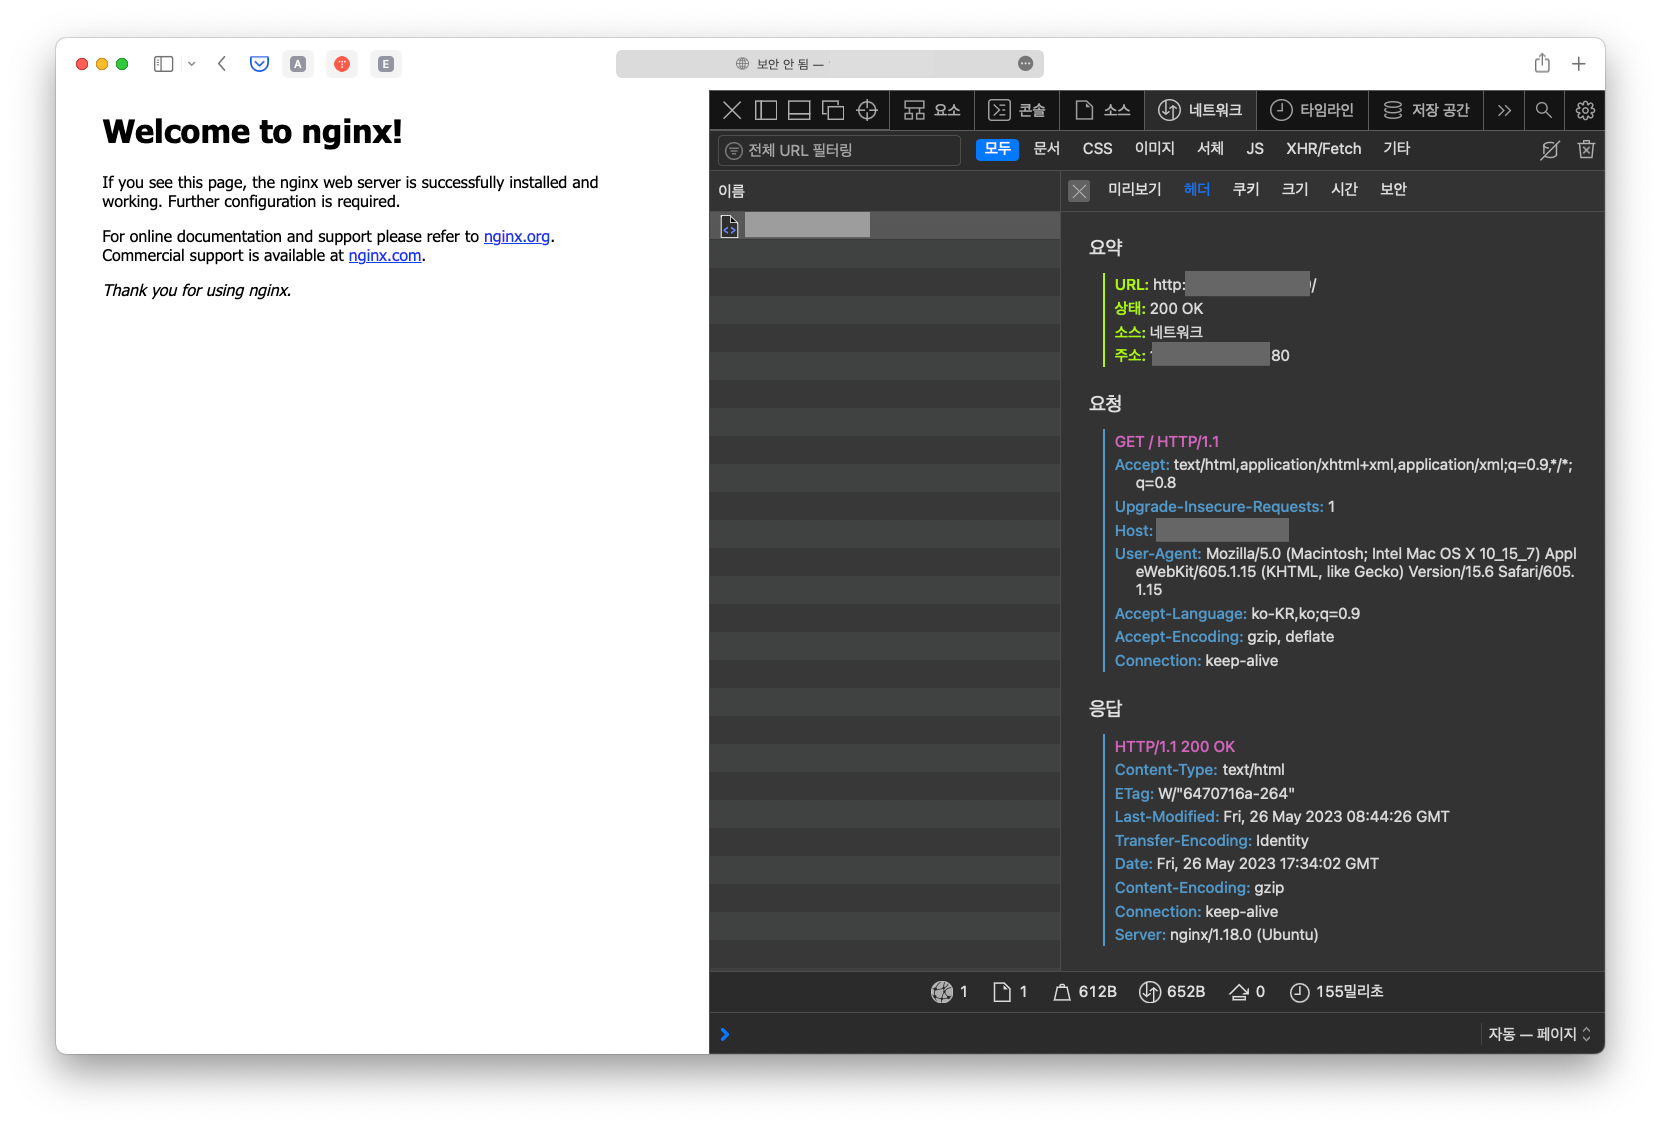
Task: Close the request detail view
Action: click(1079, 191)
